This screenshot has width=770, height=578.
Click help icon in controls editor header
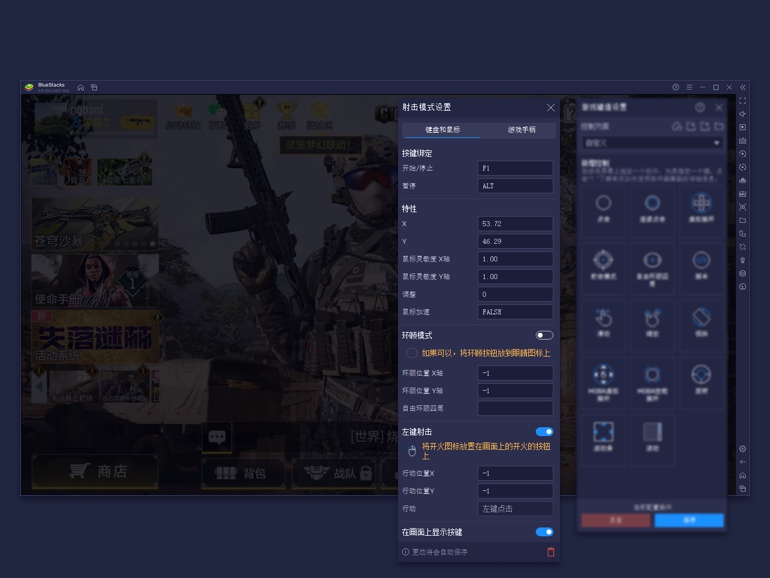tap(700, 108)
